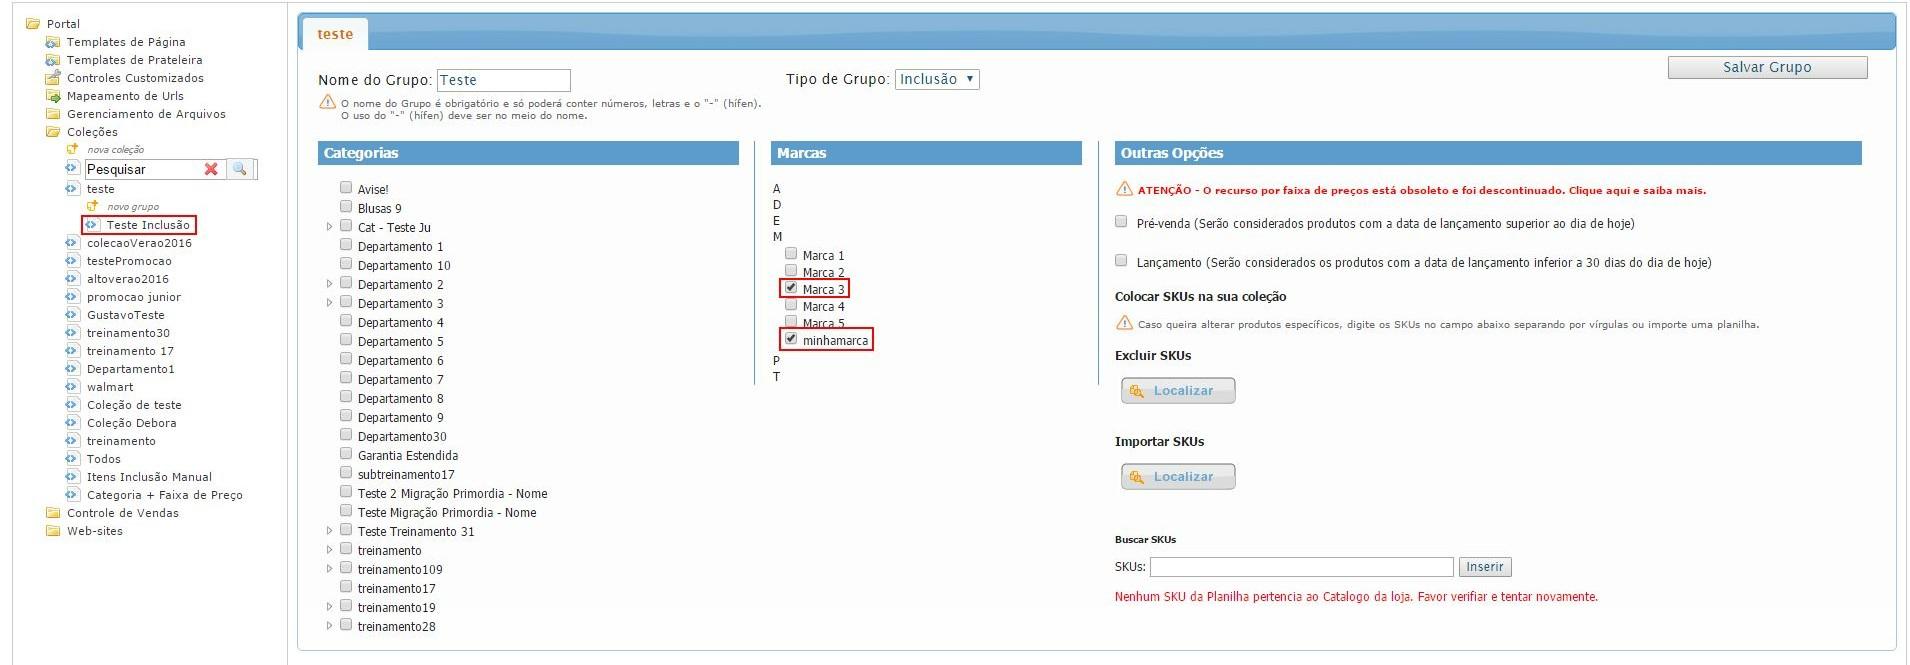The image size is (1910, 665).
Task: Select the teste tab
Action: pos(335,34)
